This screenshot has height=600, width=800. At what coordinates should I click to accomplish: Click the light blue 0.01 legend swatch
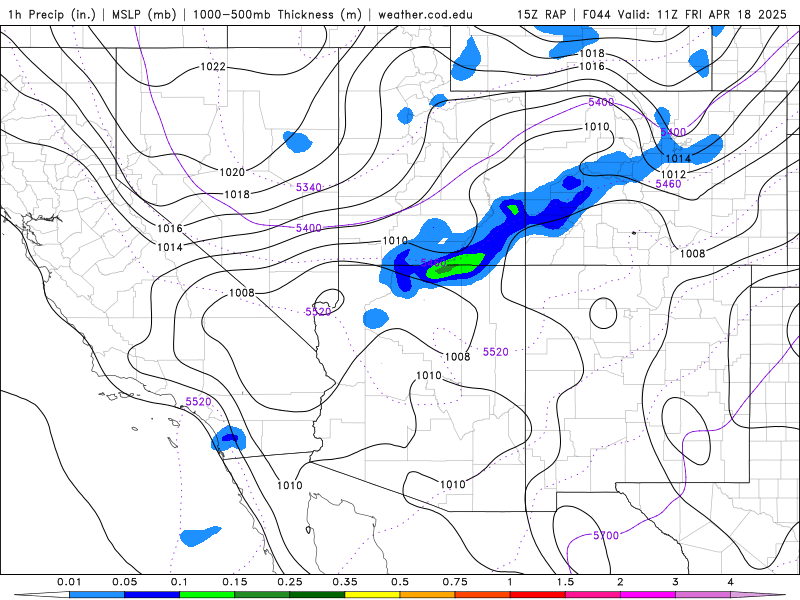[x=97, y=595]
